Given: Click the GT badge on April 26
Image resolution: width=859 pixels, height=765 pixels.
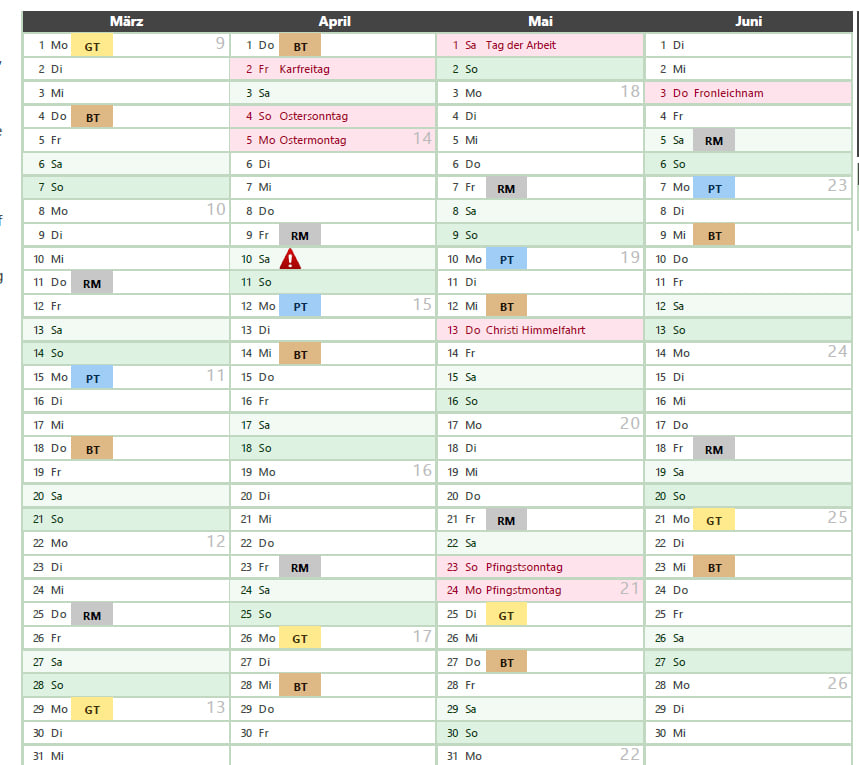Looking at the screenshot, I should pyautogui.click(x=300, y=638).
